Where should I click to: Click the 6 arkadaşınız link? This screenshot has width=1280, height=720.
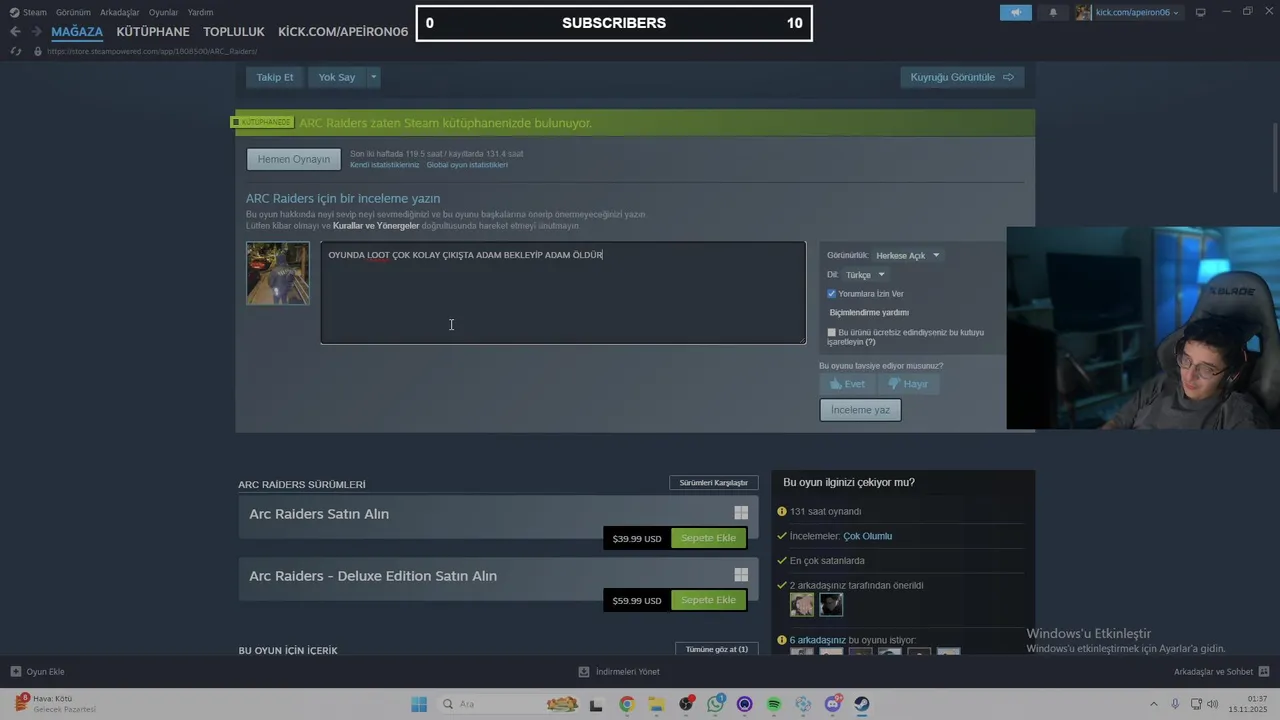(818, 640)
